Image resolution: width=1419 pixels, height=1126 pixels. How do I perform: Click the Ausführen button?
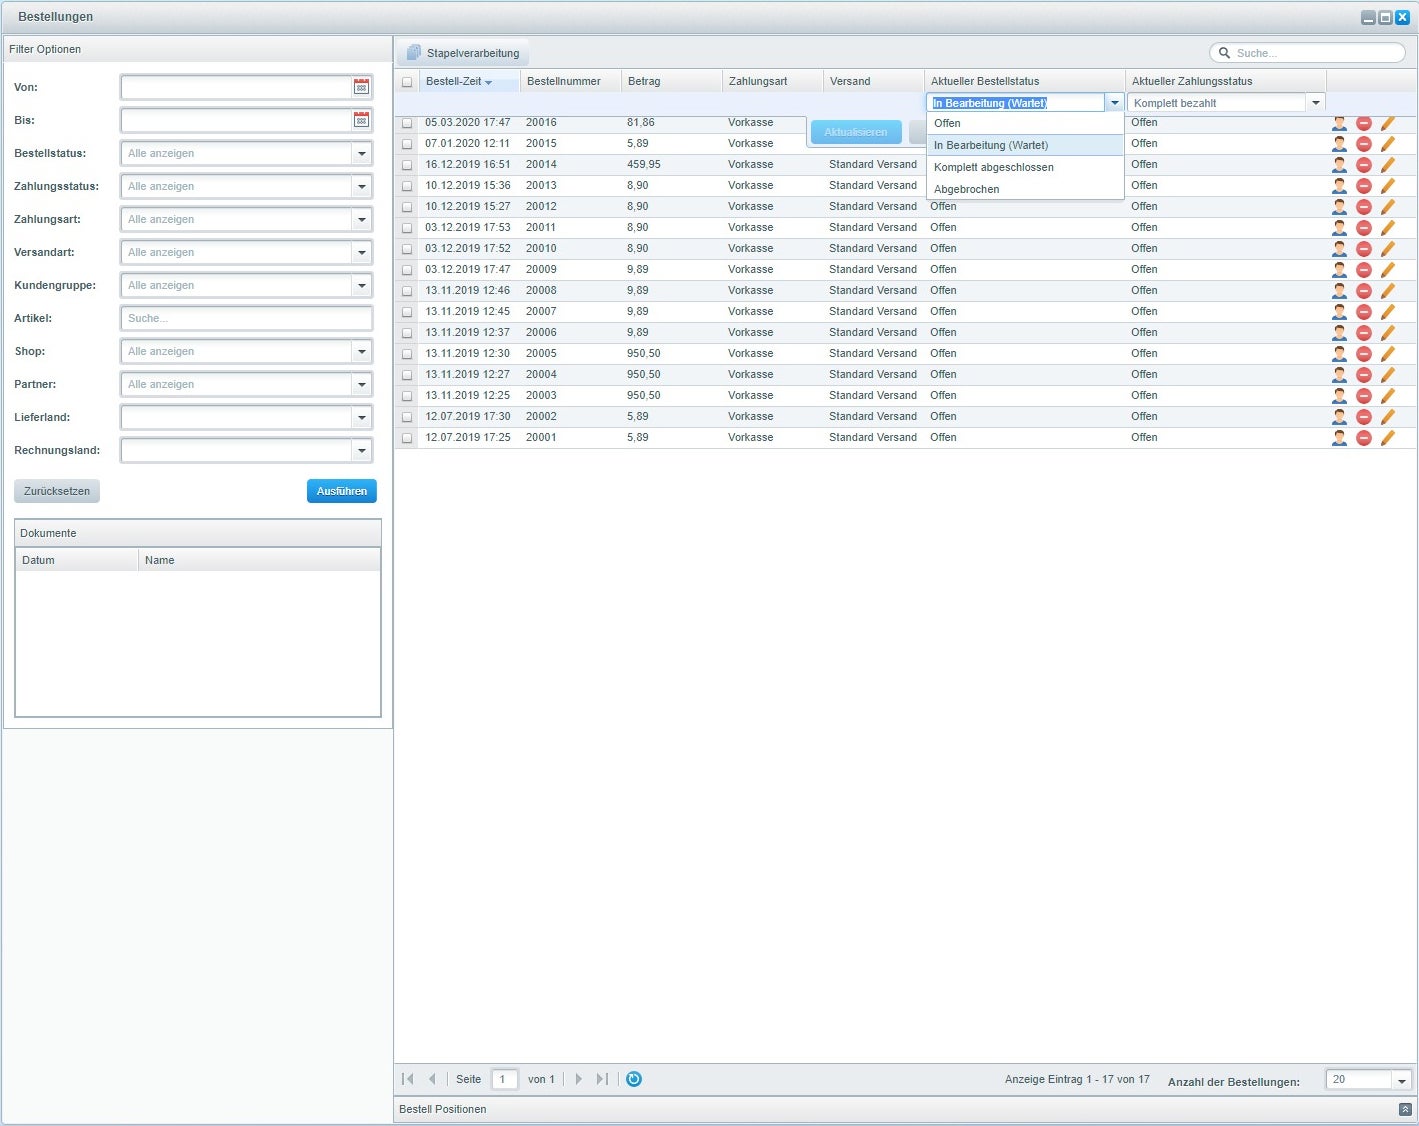point(342,491)
